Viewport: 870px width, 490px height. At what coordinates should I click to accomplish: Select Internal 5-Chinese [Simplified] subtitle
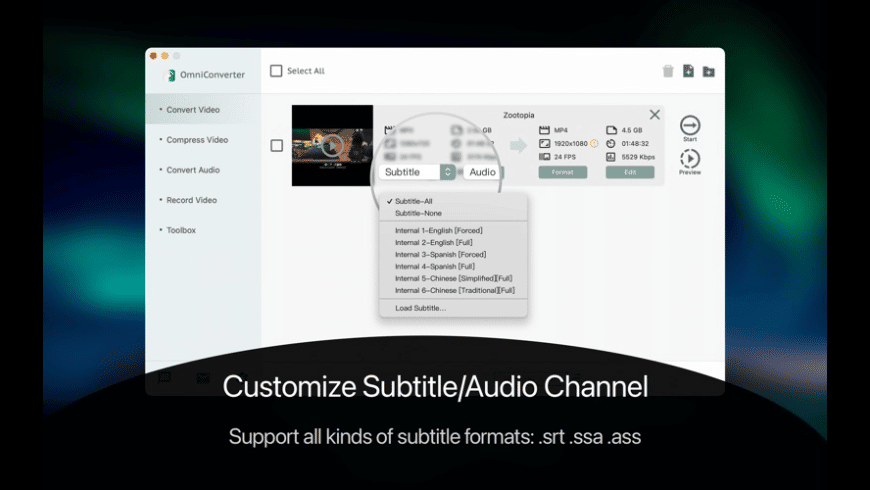[x=453, y=279]
